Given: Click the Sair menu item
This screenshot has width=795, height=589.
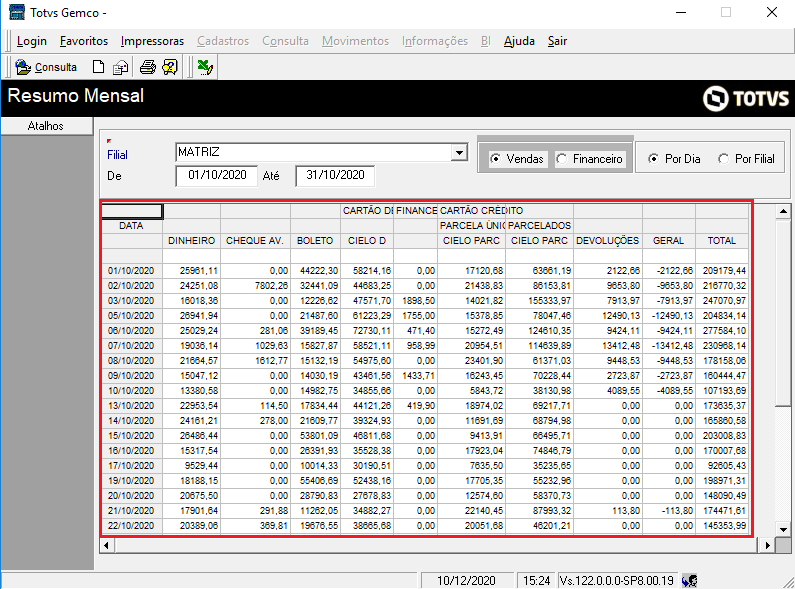Looking at the screenshot, I should [557, 41].
